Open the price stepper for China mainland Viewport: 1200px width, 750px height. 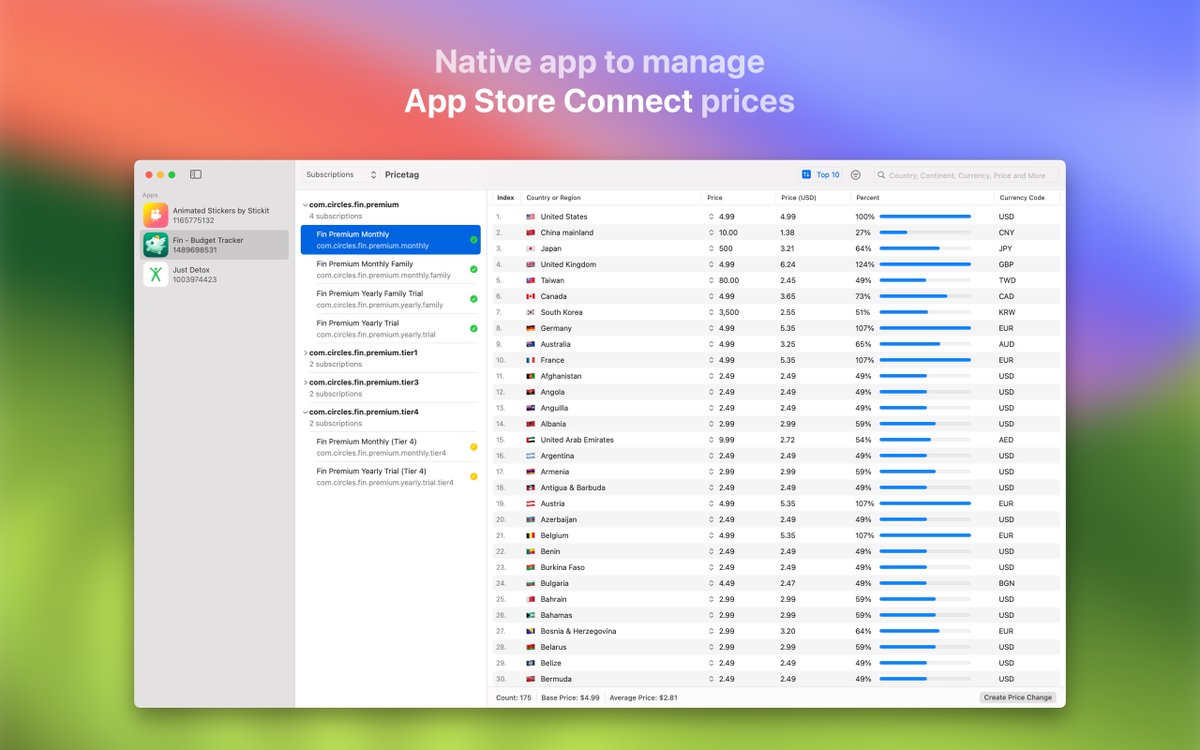(x=712, y=233)
